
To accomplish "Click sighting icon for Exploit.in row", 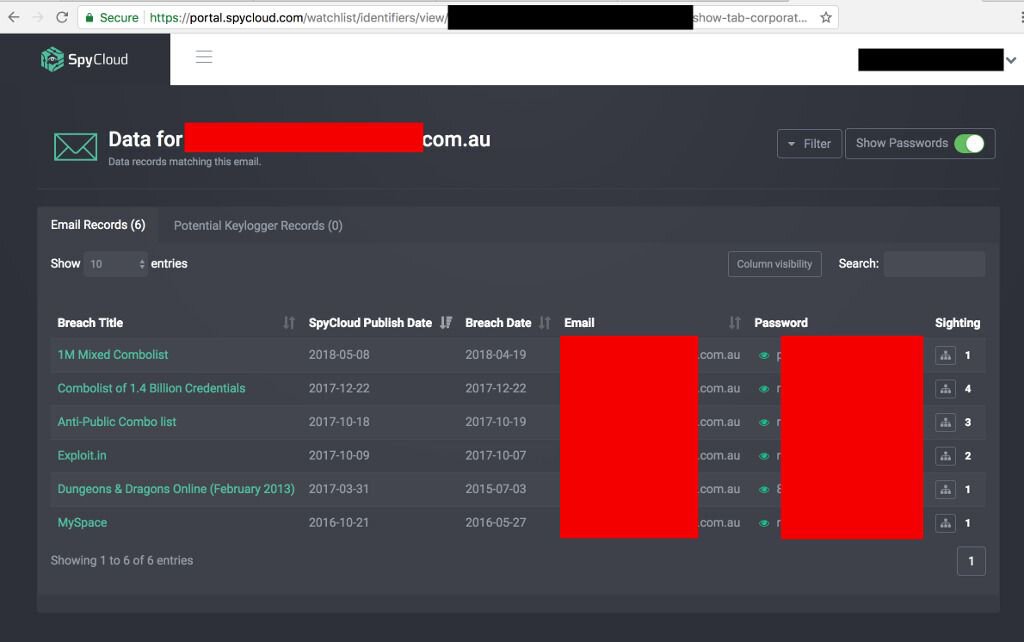I will pyautogui.click(x=945, y=456).
